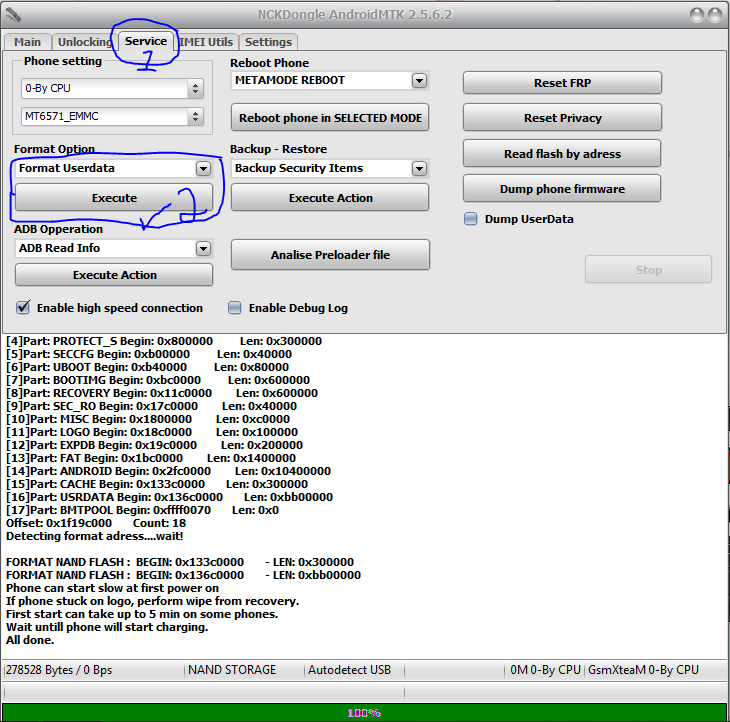The height and width of the screenshot is (722, 730).
Task: Click Execute under Format Option
Action: click(x=114, y=198)
